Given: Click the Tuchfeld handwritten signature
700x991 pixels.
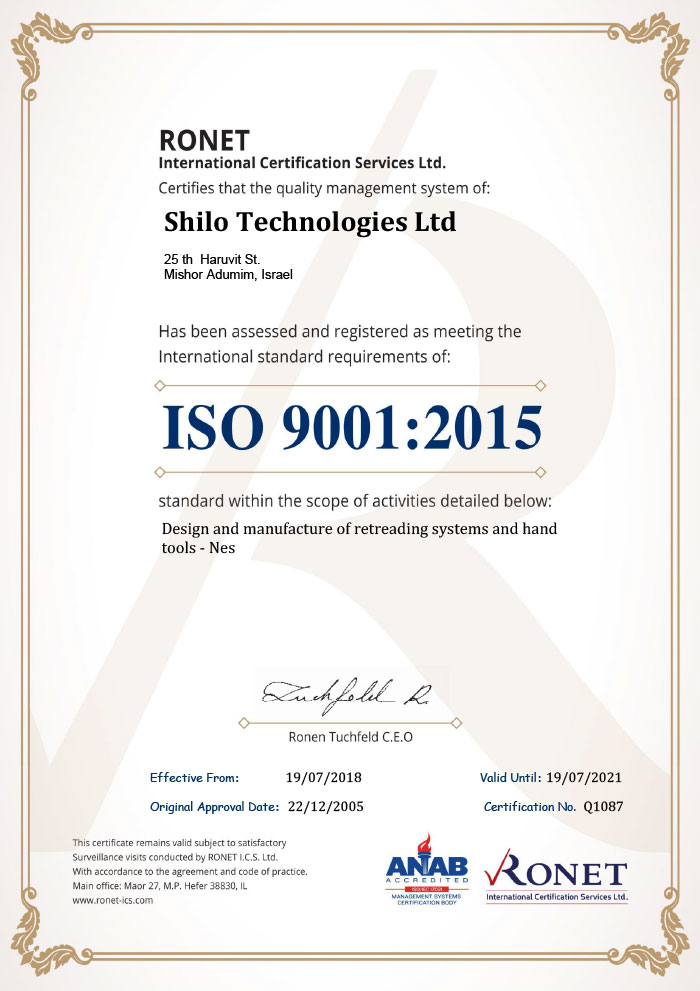Looking at the screenshot, I should pos(346,696).
